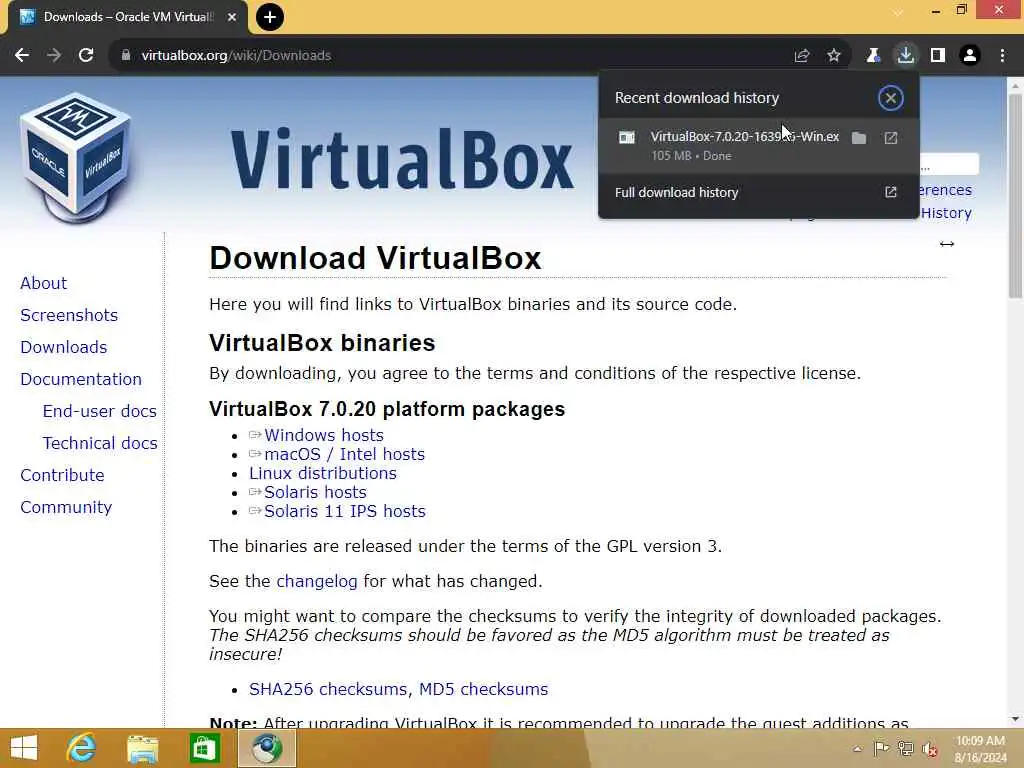The width and height of the screenshot is (1024, 768).
Task: Open Technical docs
Action: (x=100, y=443)
